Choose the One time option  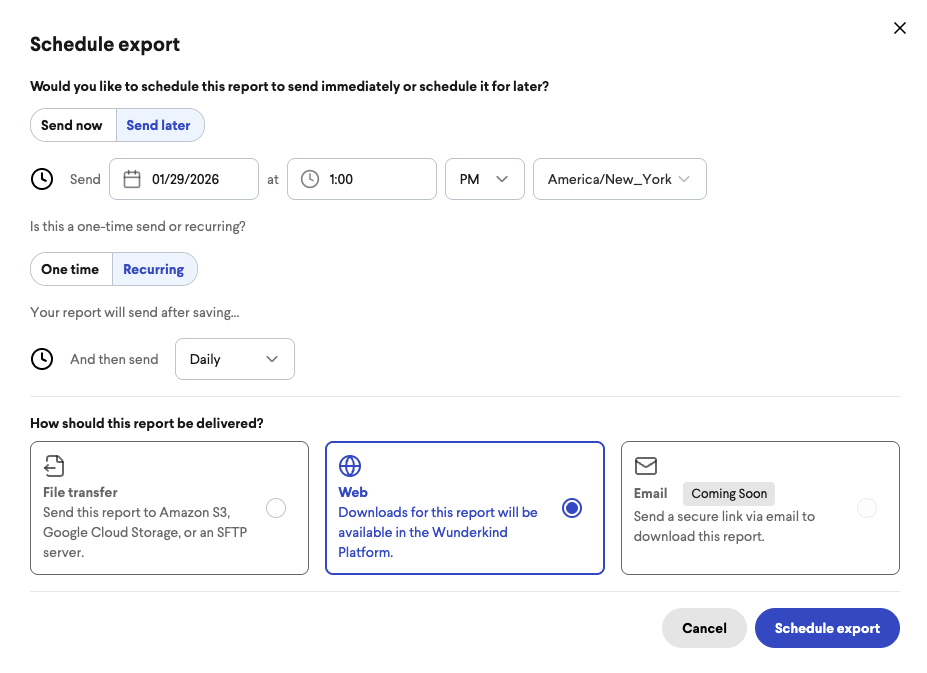[x=71, y=269]
